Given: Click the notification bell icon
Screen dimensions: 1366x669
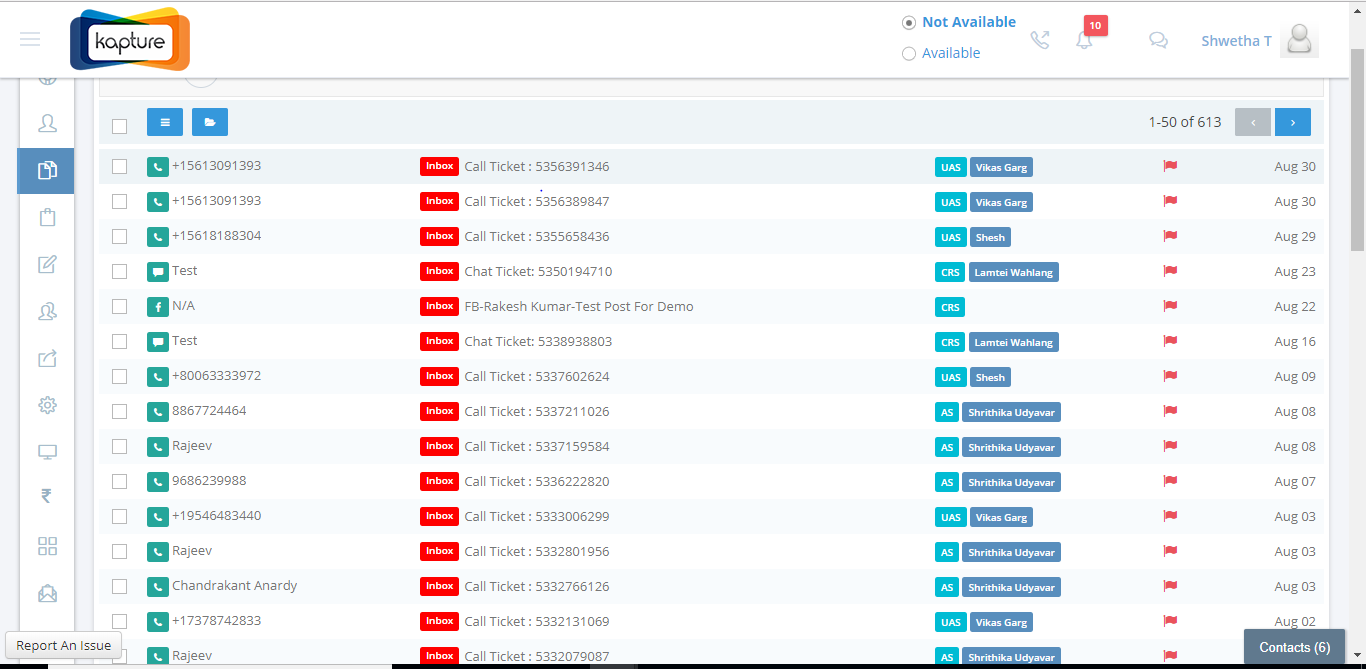Looking at the screenshot, I should (1084, 41).
